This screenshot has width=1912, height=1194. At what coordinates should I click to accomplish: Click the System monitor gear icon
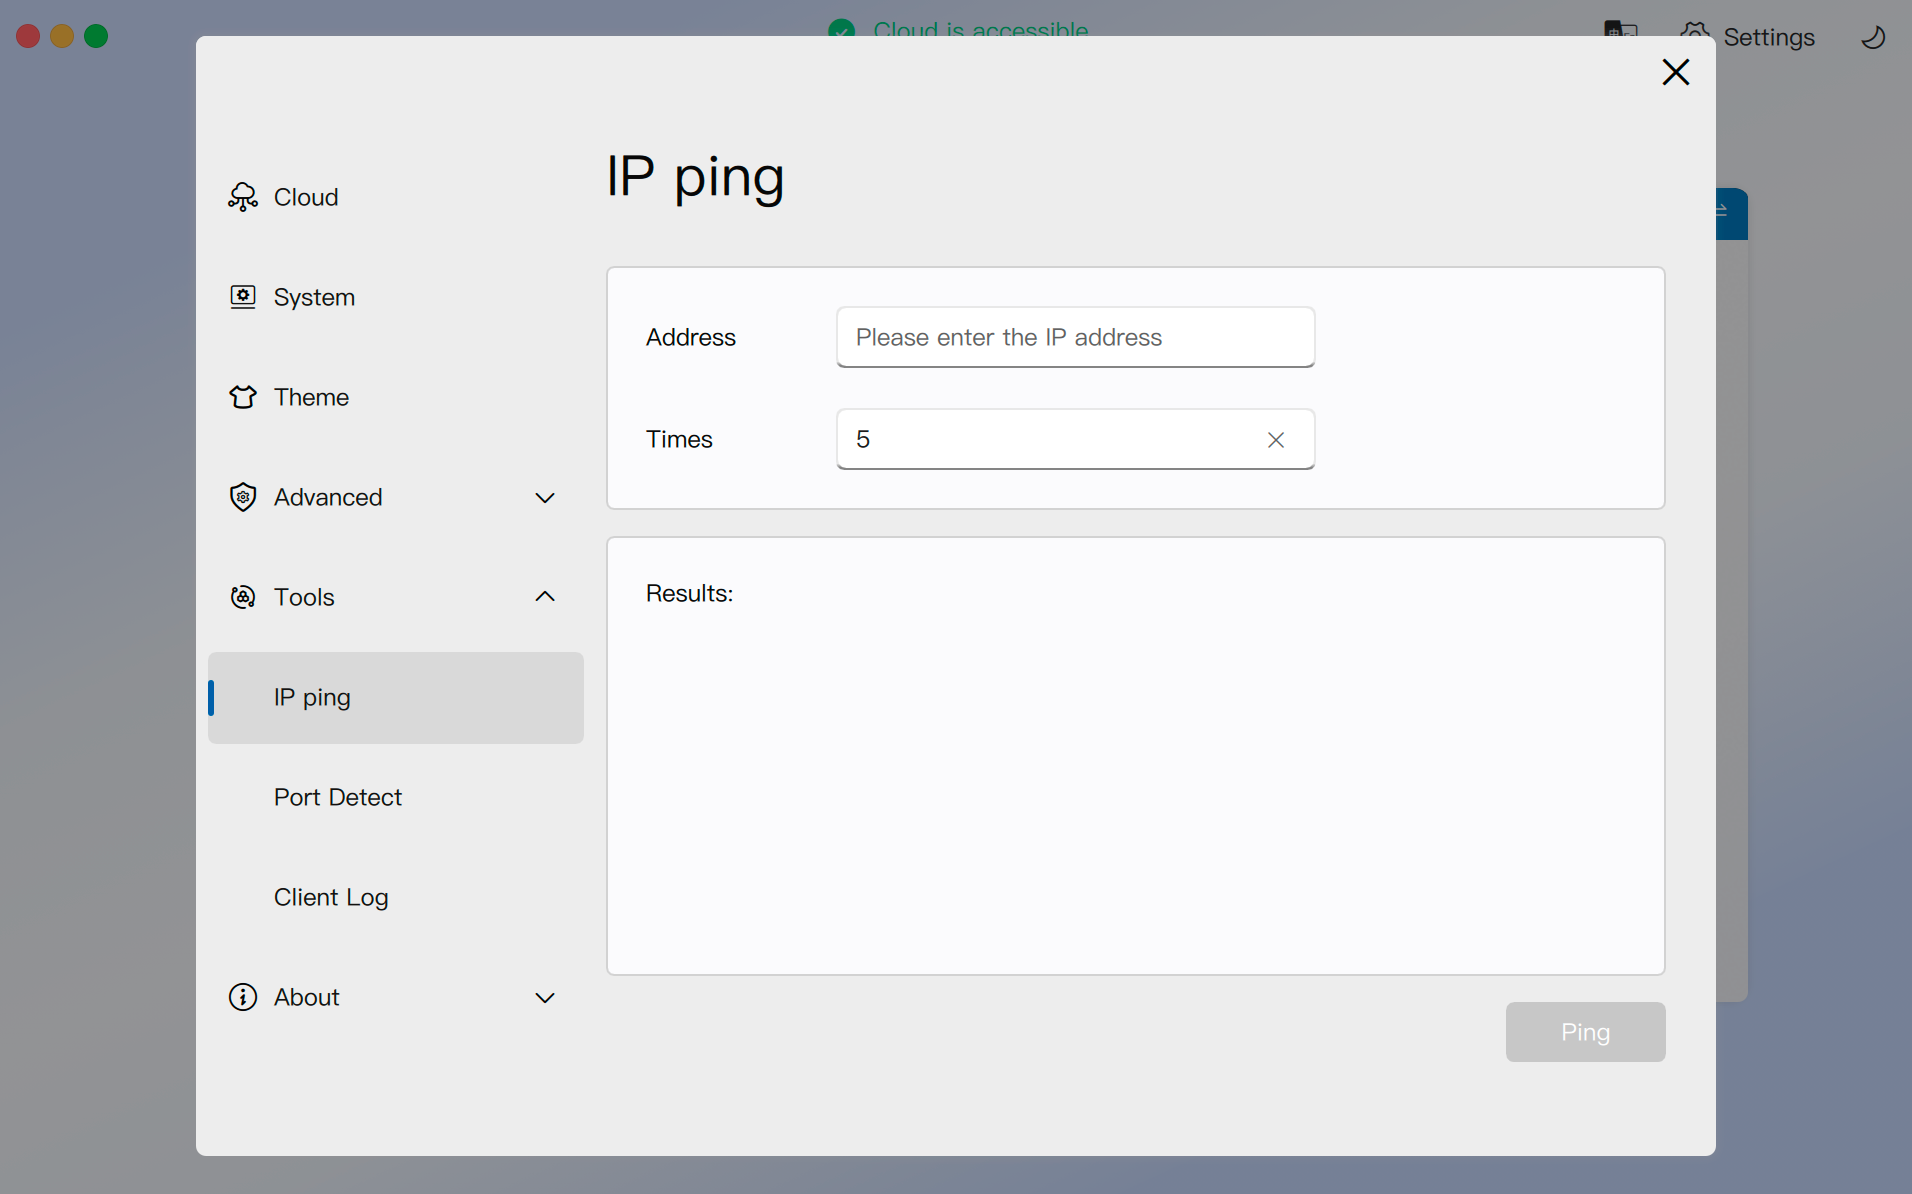(x=243, y=297)
